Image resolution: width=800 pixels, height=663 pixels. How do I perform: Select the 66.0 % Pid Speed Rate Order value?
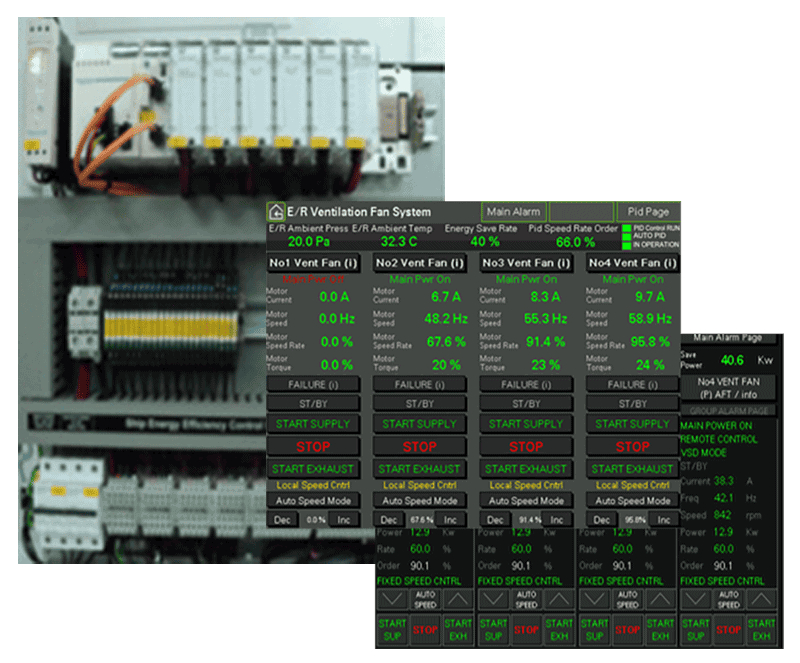click(x=575, y=242)
